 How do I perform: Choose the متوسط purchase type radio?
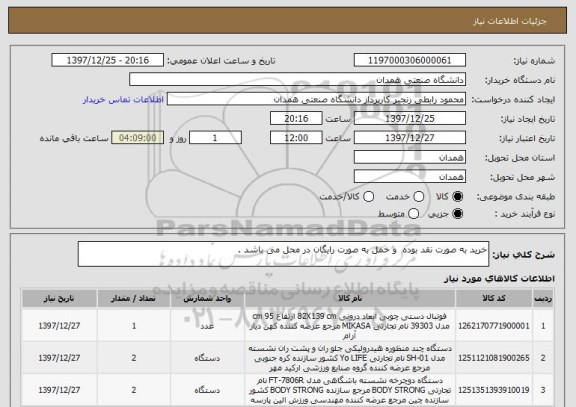[x=413, y=213]
